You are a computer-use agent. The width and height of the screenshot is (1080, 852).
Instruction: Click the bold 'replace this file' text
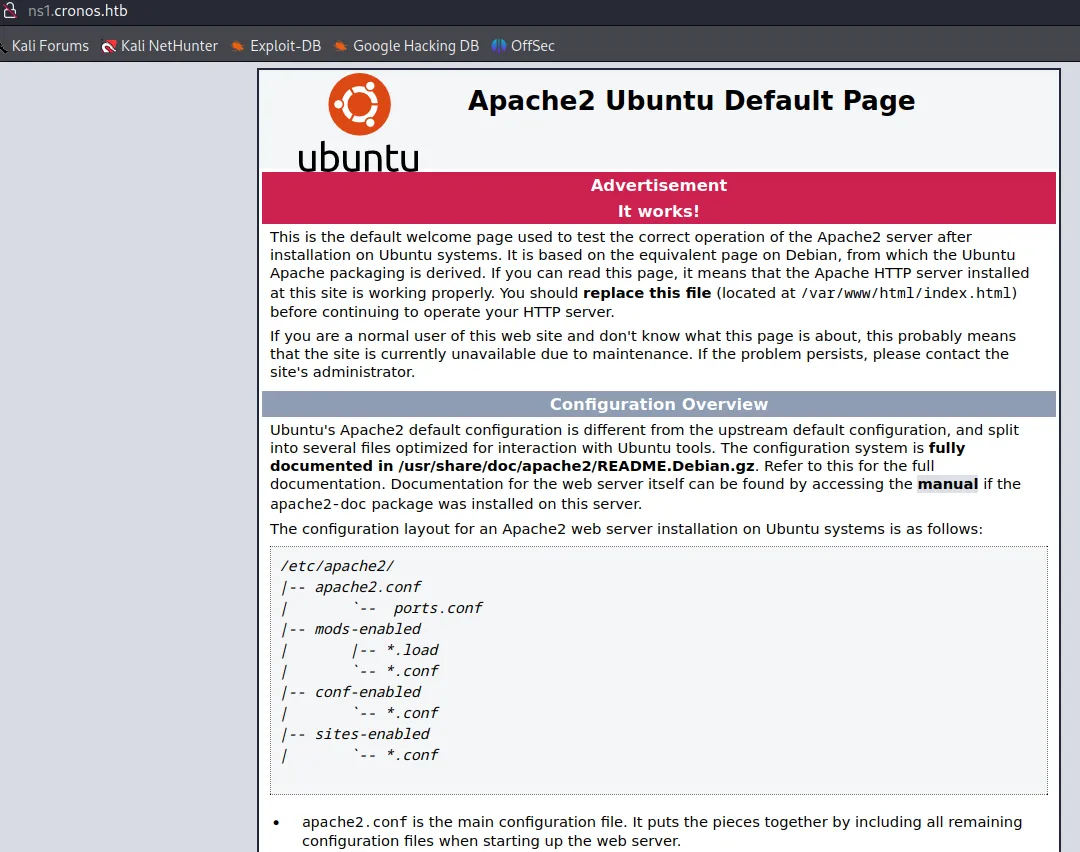tap(647, 293)
